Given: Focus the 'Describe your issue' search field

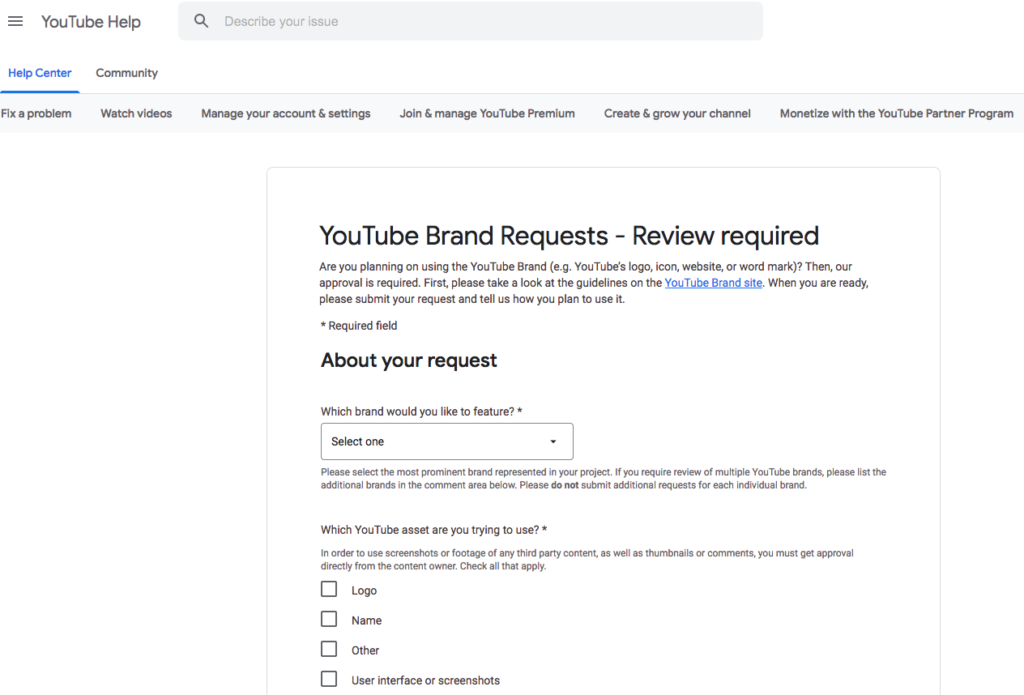Looking at the screenshot, I should tap(480, 21).
